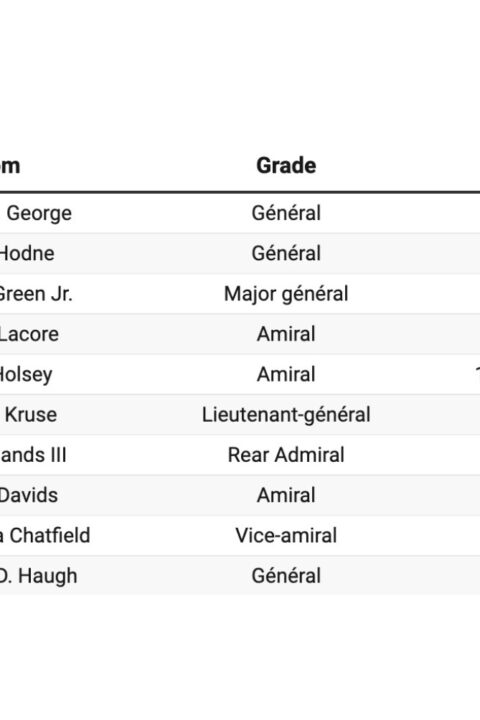The height and width of the screenshot is (720, 480).
Task: Select the Chatfield name cell
Action: (x=45, y=536)
